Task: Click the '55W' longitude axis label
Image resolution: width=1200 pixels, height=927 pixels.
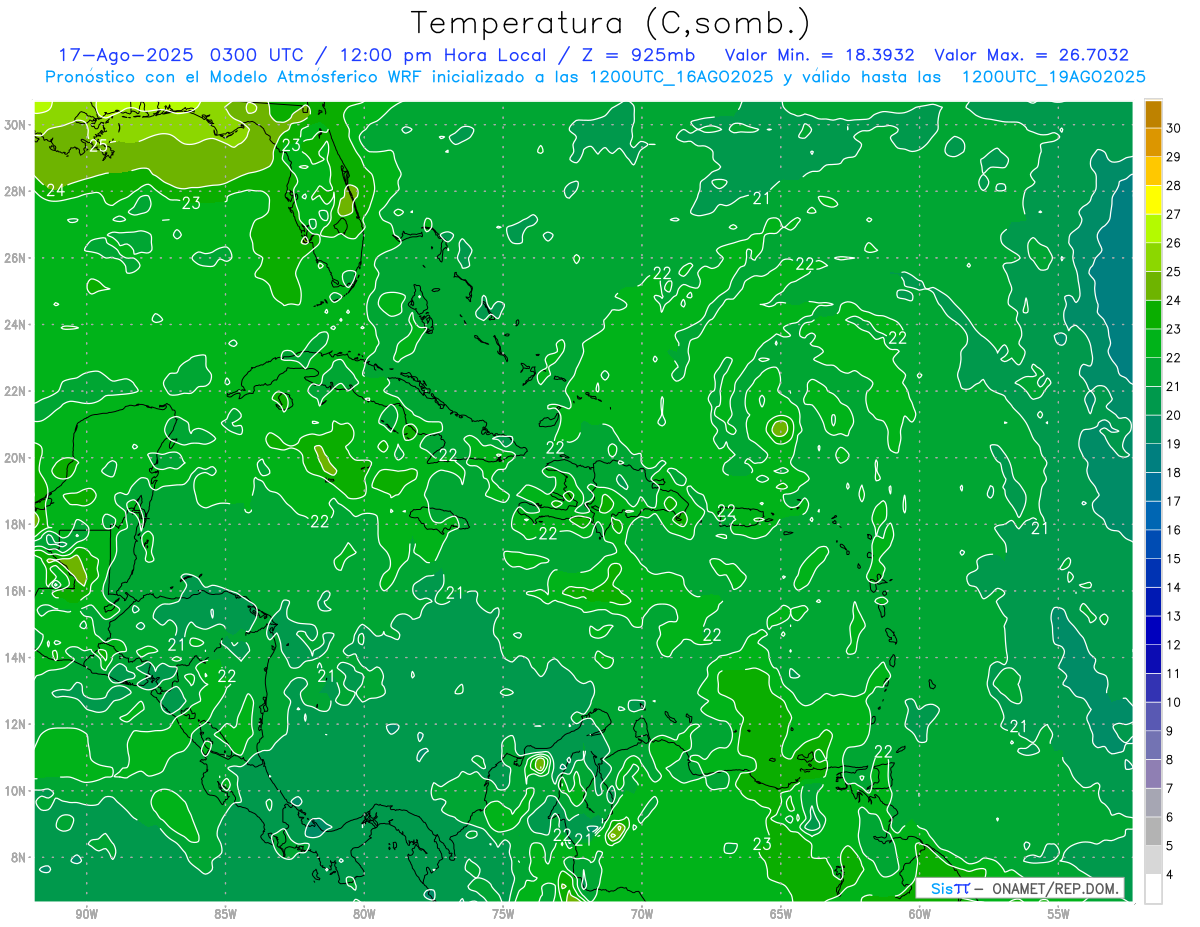Action: tap(1059, 914)
